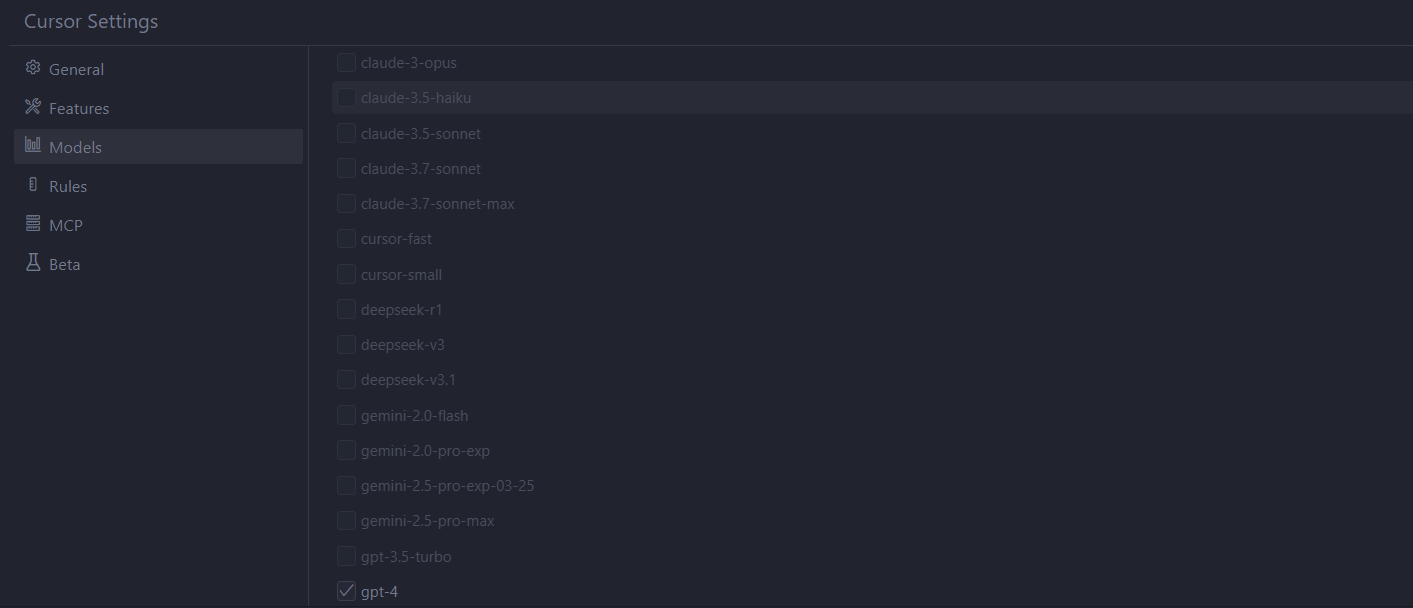
Task: Click the Models bar chart icon
Action: [33, 146]
